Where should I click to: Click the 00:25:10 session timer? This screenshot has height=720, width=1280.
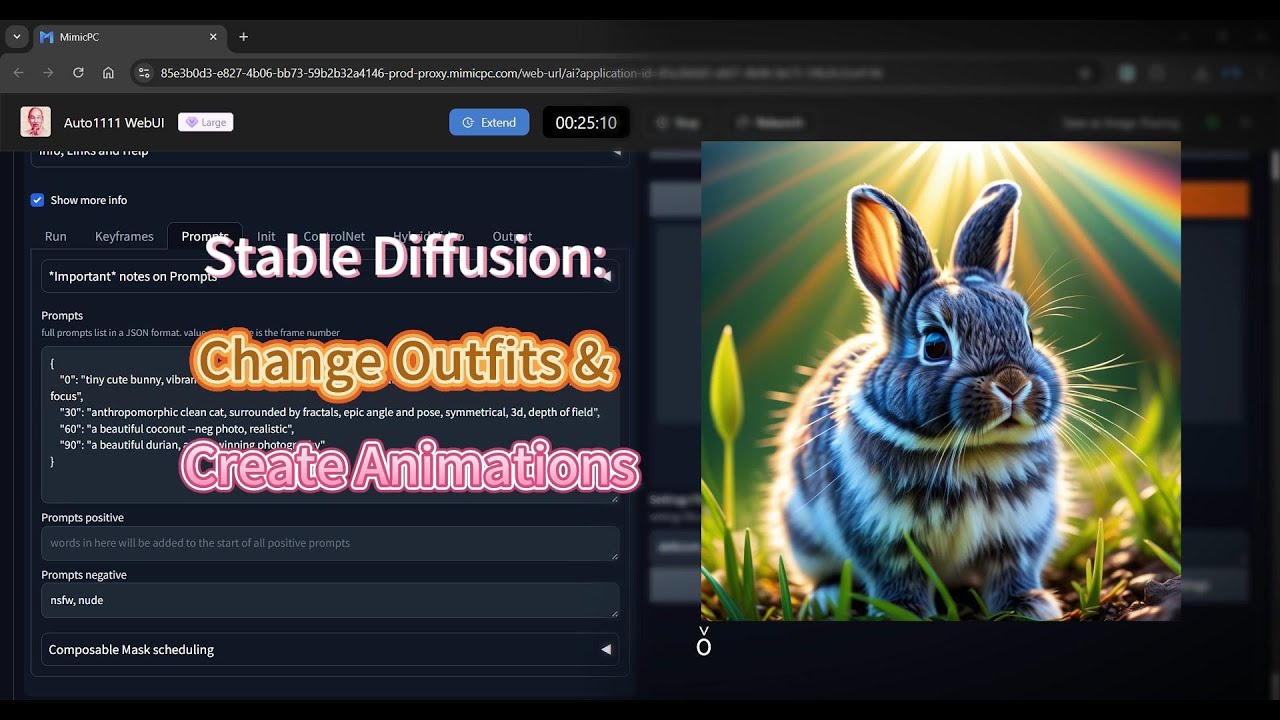[x=586, y=122]
